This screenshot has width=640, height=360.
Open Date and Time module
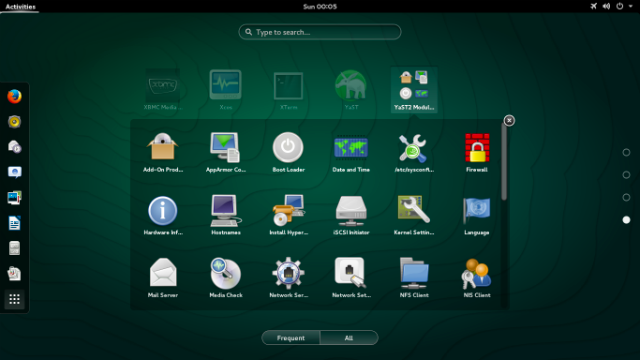coord(351,152)
